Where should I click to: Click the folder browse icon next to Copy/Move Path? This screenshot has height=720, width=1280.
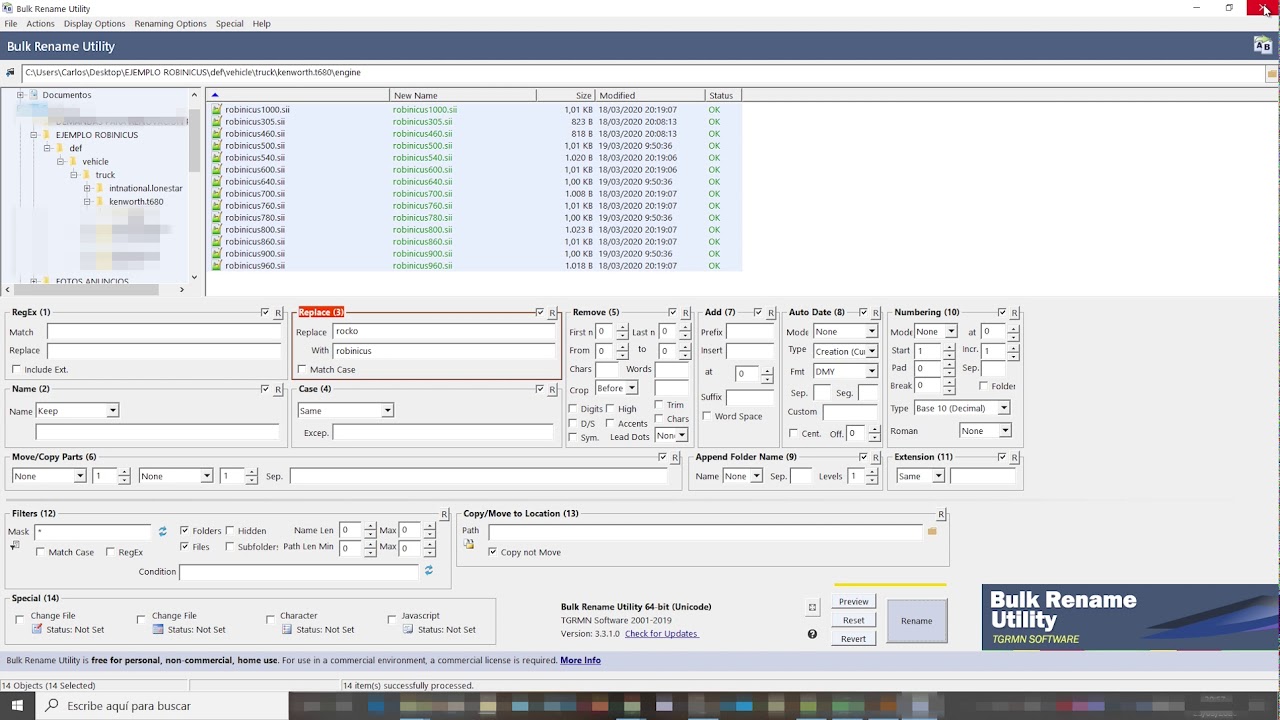pyautogui.click(x=932, y=531)
